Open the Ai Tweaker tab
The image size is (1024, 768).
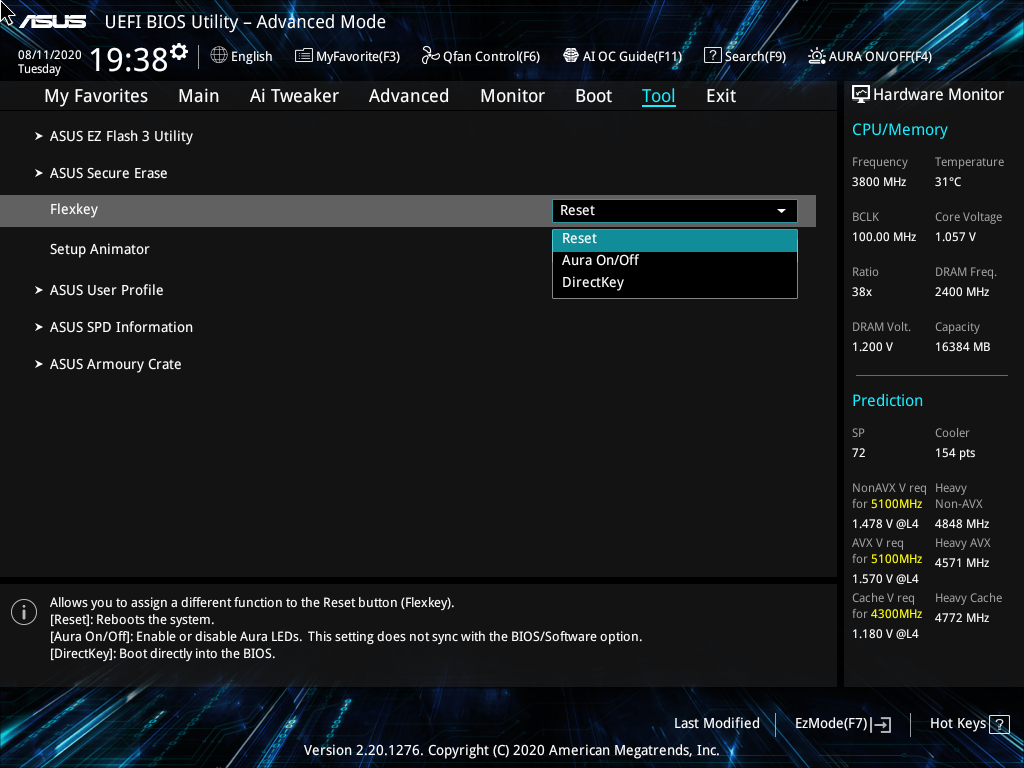tap(294, 96)
